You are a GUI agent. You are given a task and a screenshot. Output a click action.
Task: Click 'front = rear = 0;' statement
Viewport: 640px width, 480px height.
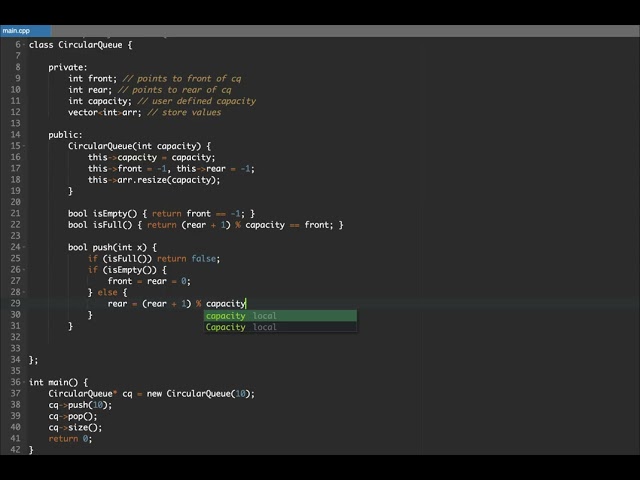point(149,281)
